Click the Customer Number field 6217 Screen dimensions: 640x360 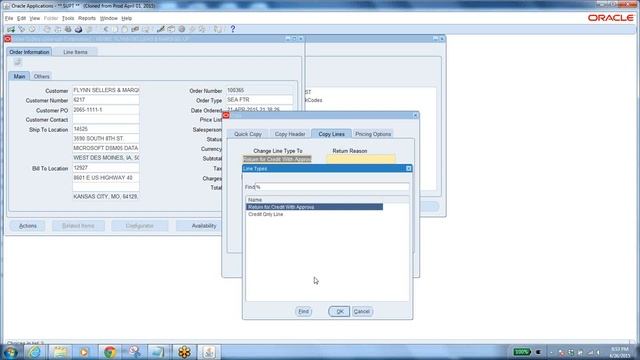106,100
